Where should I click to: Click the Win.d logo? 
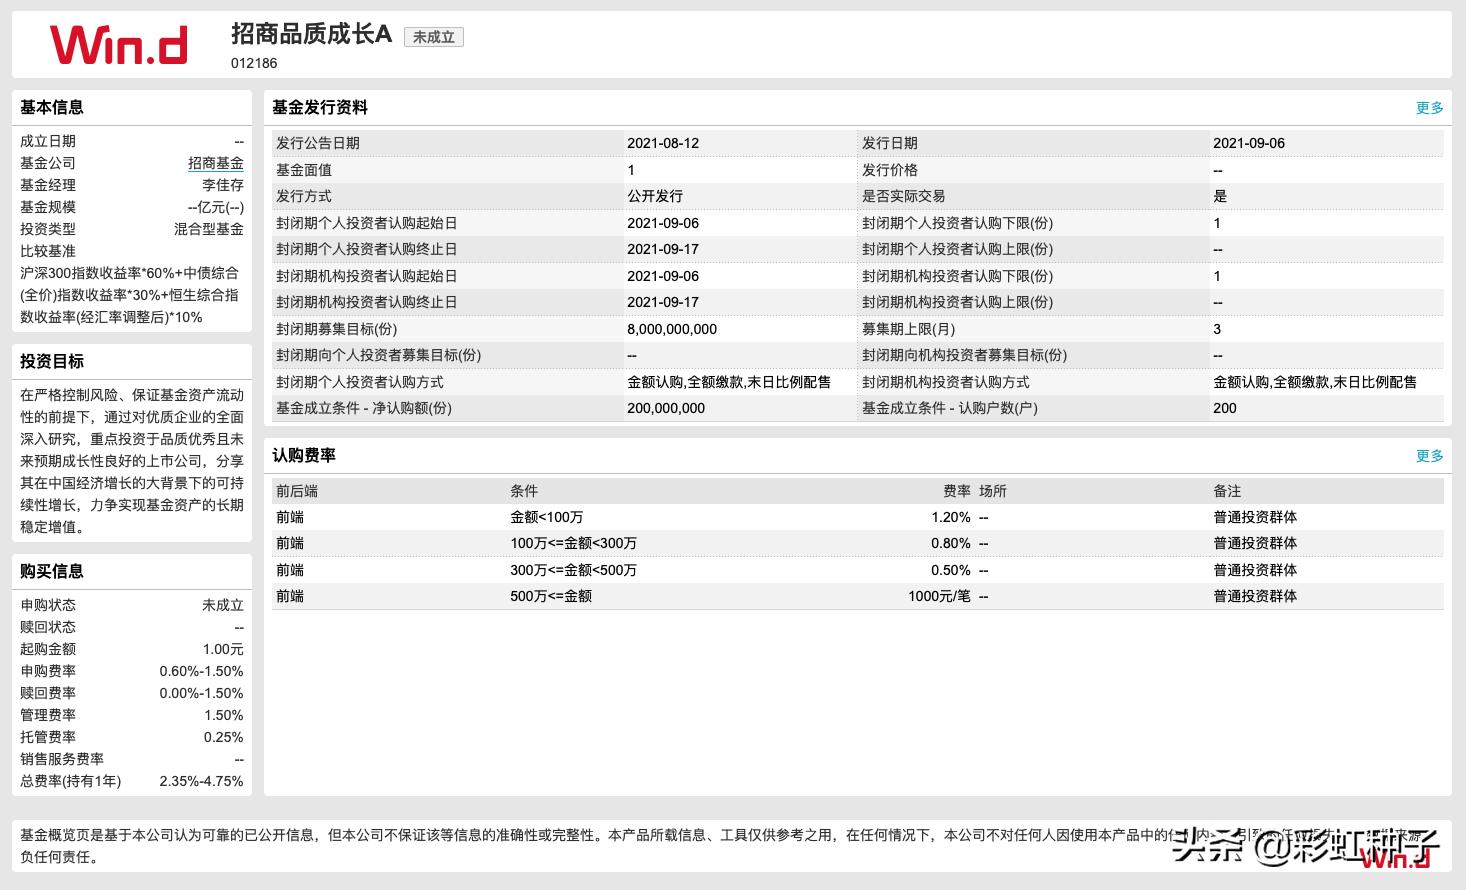click(119, 44)
